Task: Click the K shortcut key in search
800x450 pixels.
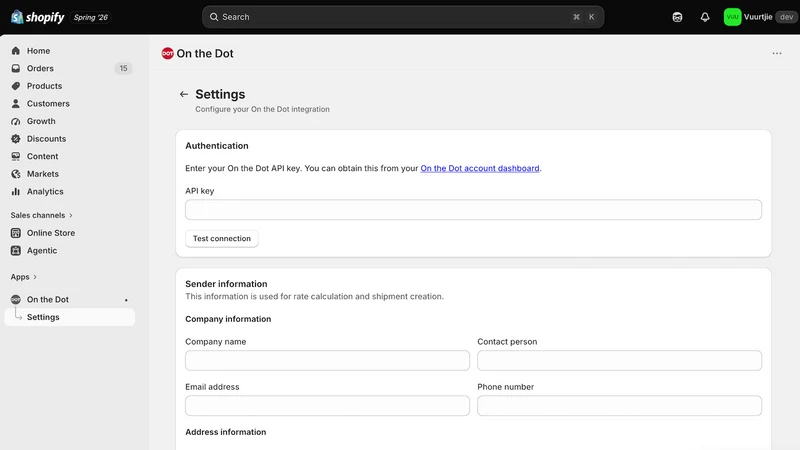Action: tap(591, 17)
